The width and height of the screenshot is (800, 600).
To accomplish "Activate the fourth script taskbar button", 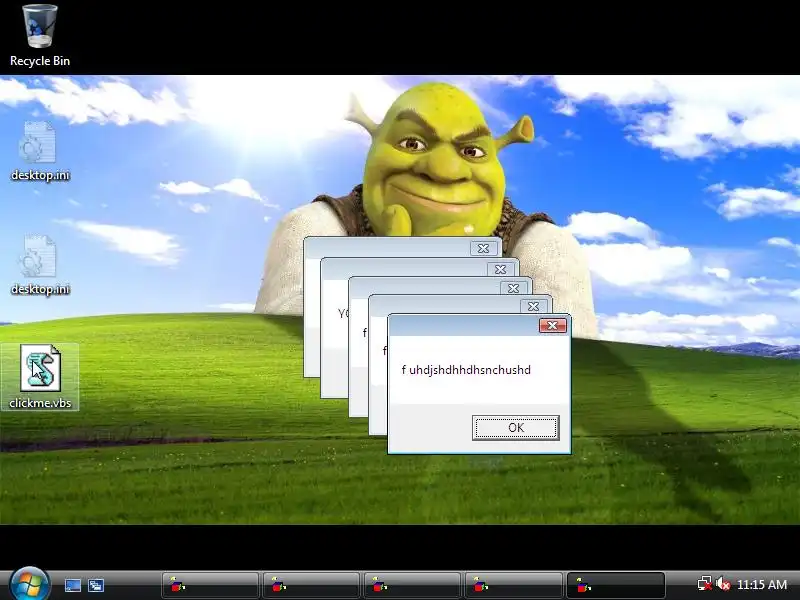I will coord(513,585).
